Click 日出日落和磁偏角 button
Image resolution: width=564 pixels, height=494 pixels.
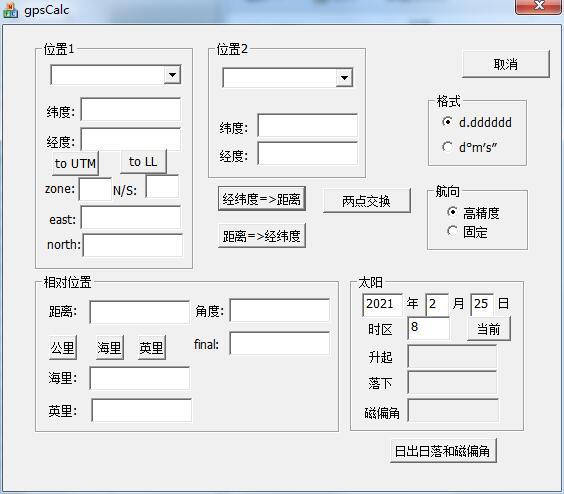pyautogui.click(x=443, y=450)
